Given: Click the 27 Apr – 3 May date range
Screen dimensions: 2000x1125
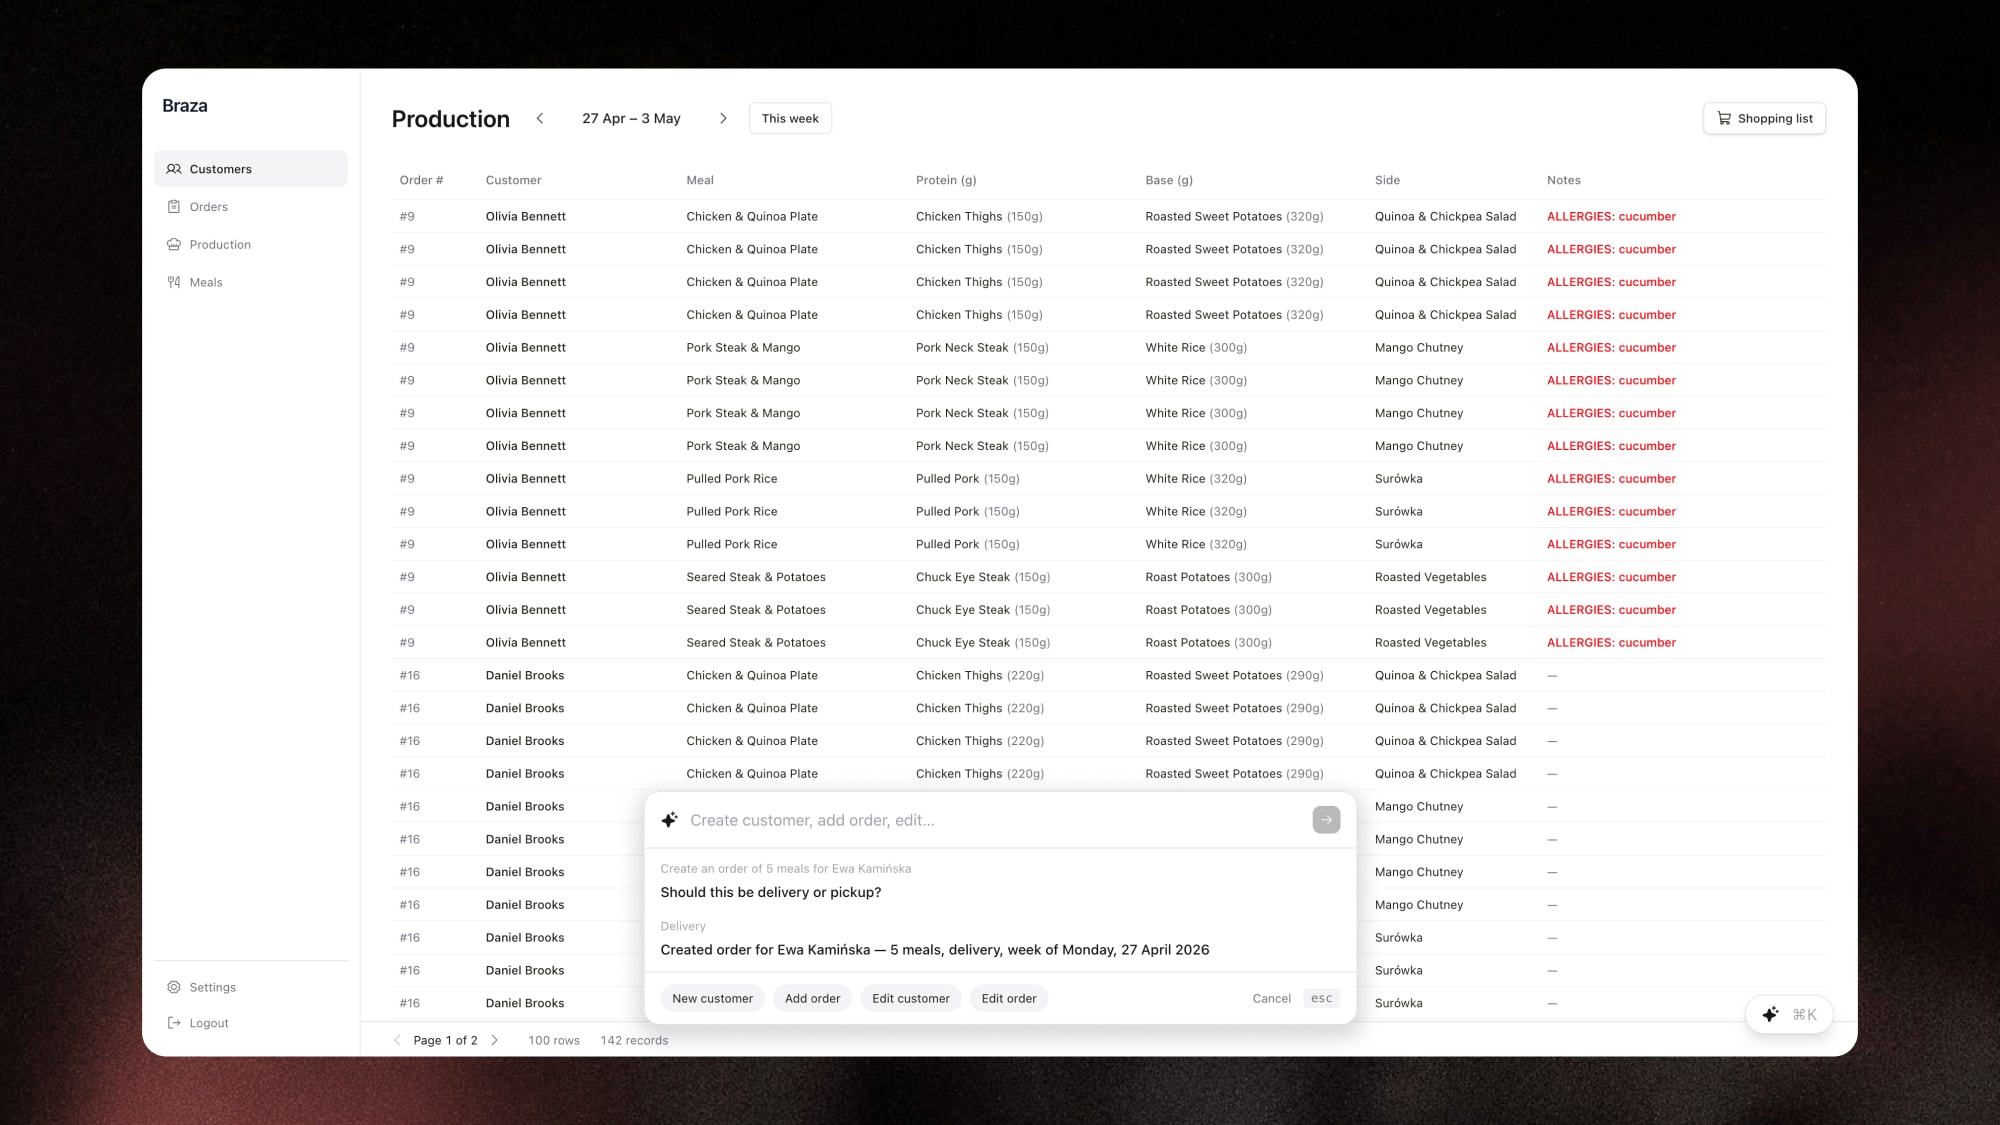Looking at the screenshot, I should coord(631,118).
